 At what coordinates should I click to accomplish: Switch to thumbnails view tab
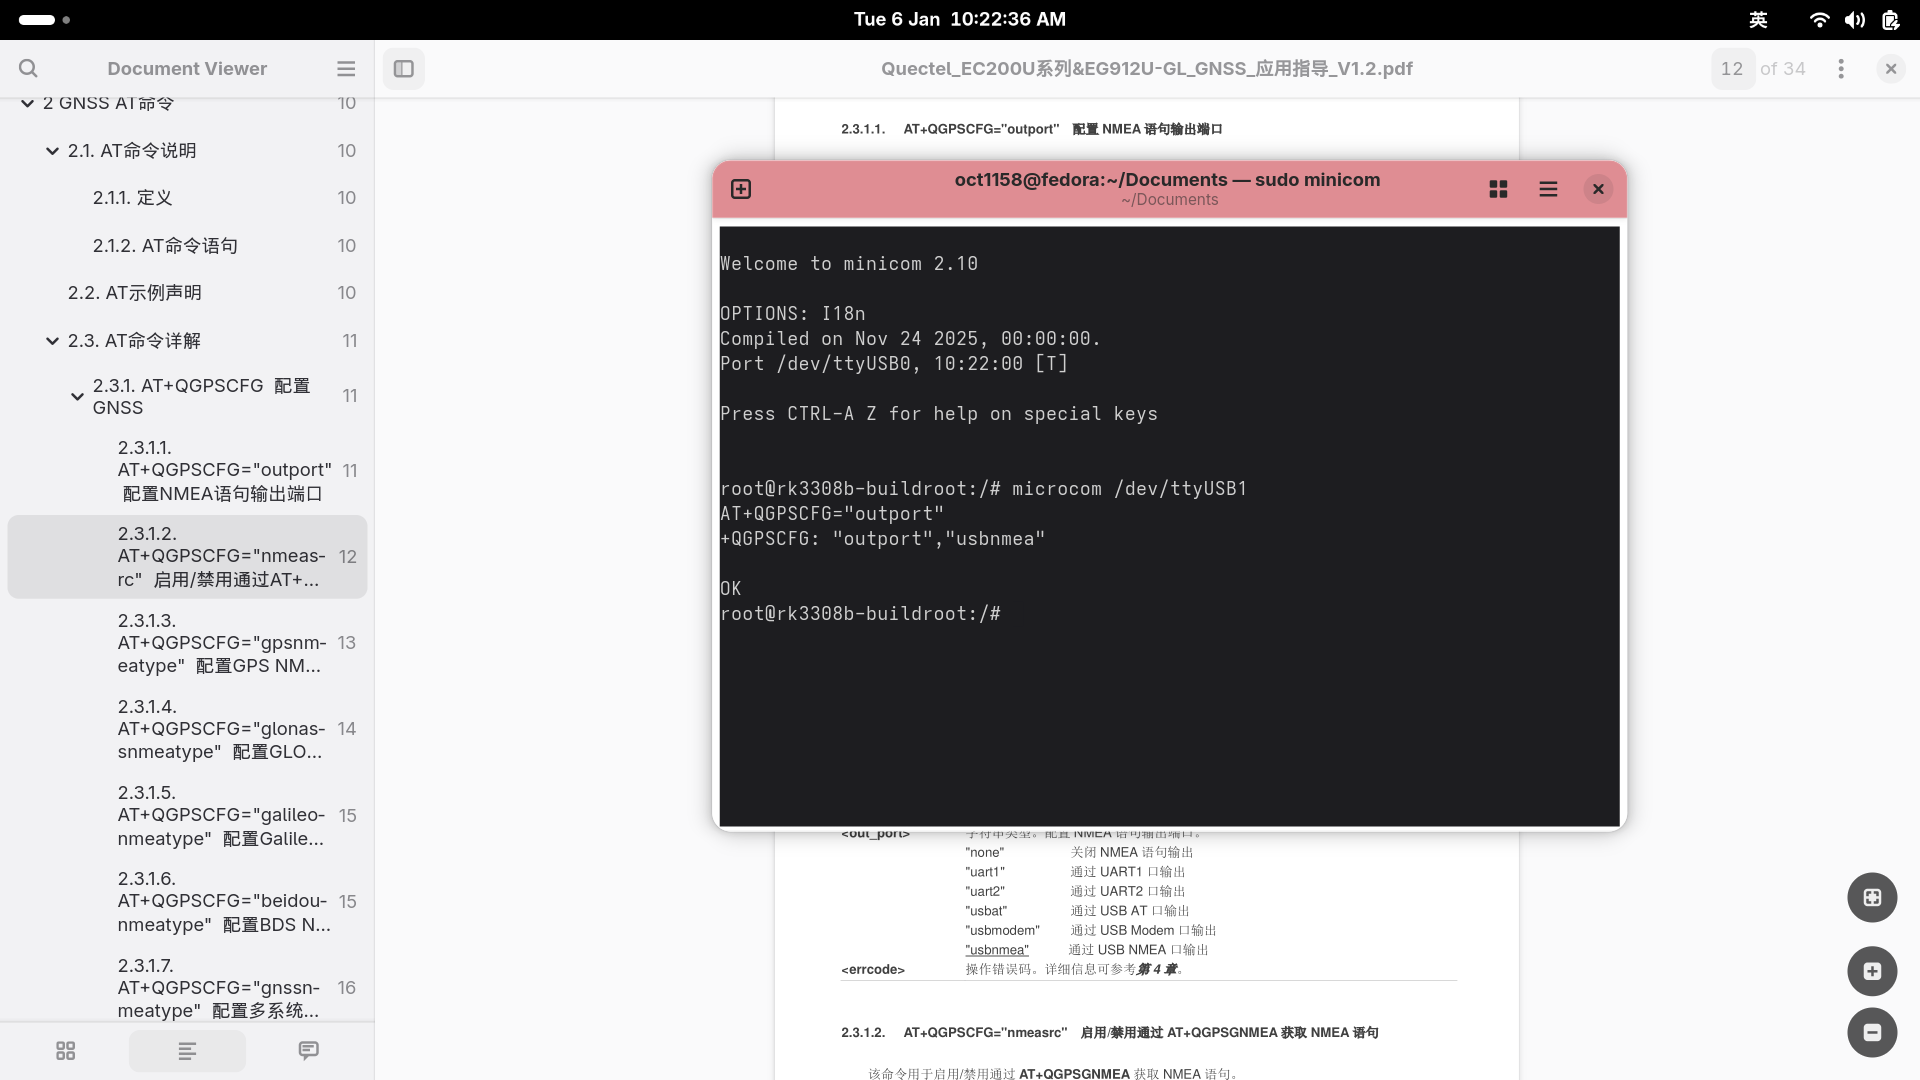pos(66,1051)
